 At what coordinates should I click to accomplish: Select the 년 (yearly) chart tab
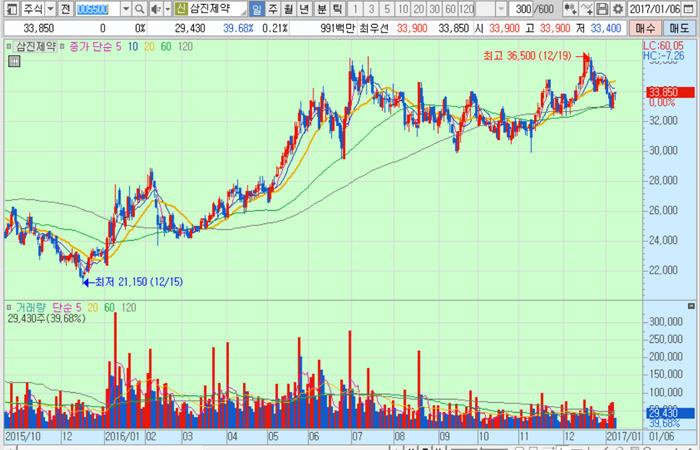point(305,9)
